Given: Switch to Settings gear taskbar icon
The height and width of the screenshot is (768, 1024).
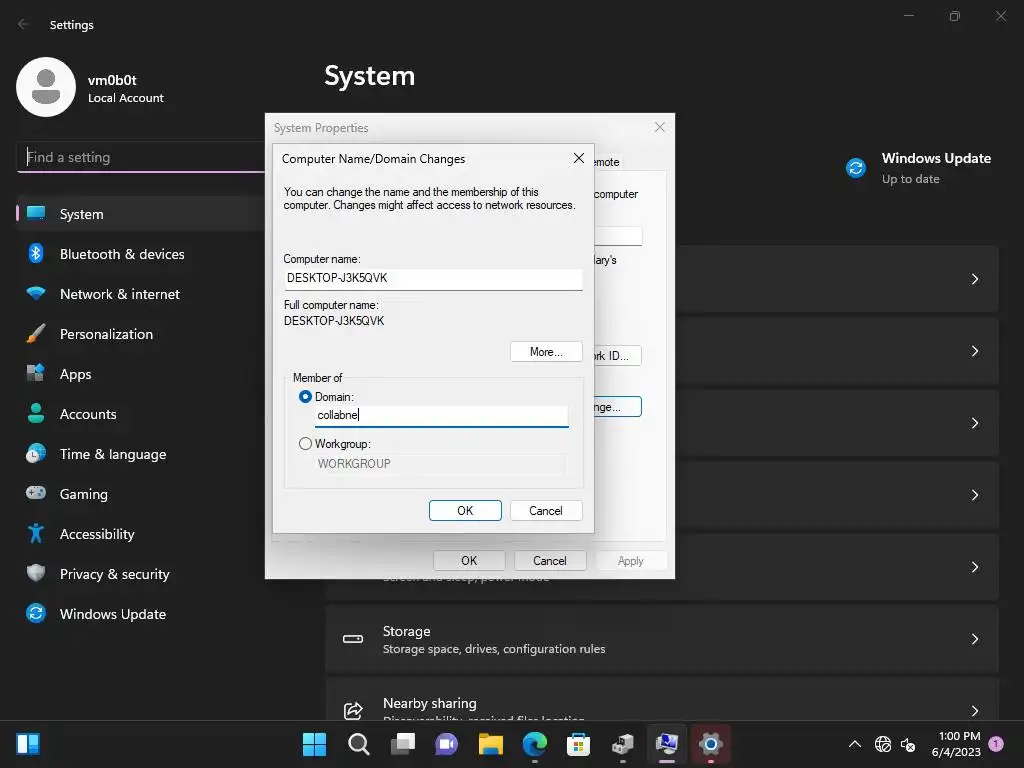Looking at the screenshot, I should point(711,744).
